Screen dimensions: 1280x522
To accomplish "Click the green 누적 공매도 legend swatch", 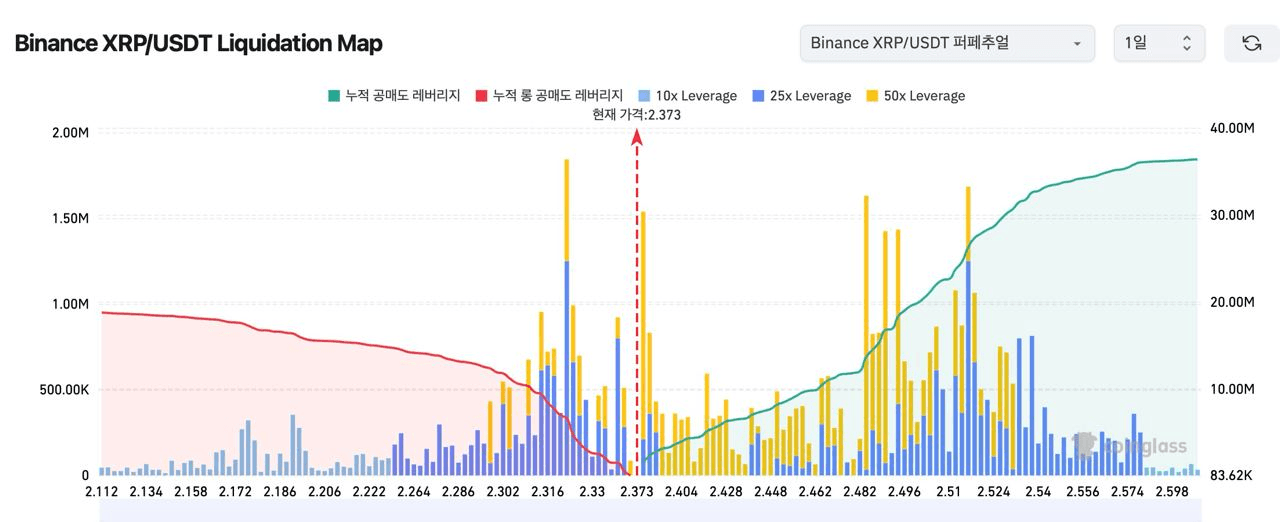I will pos(334,96).
